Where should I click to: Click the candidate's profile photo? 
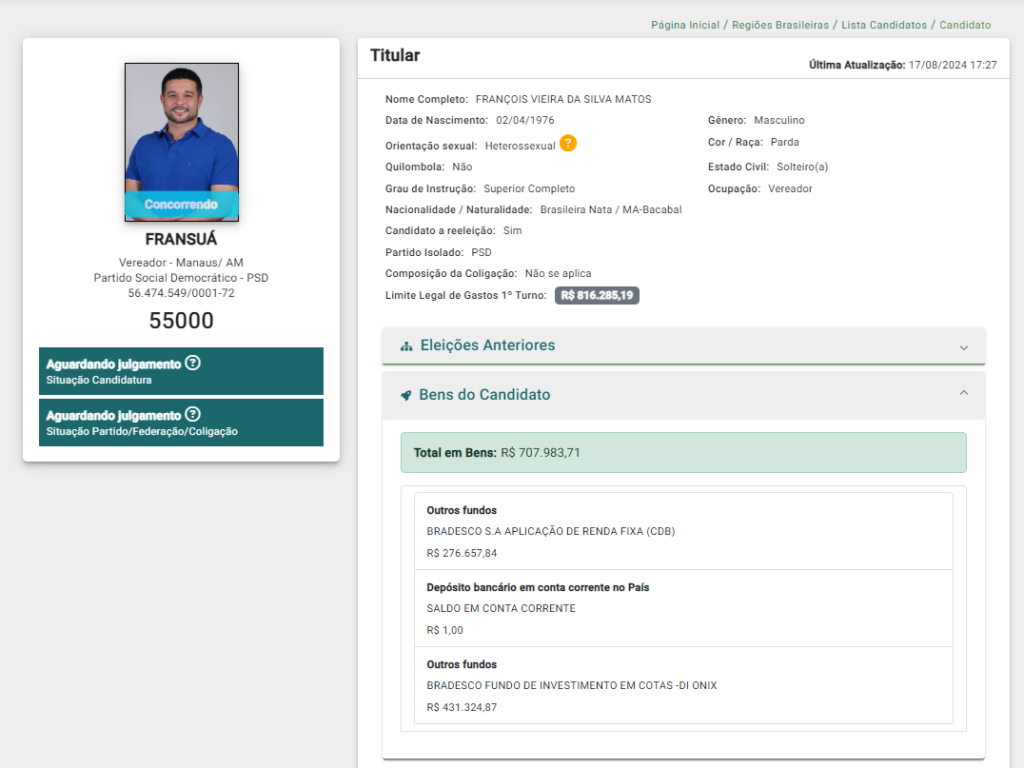pyautogui.click(x=181, y=125)
